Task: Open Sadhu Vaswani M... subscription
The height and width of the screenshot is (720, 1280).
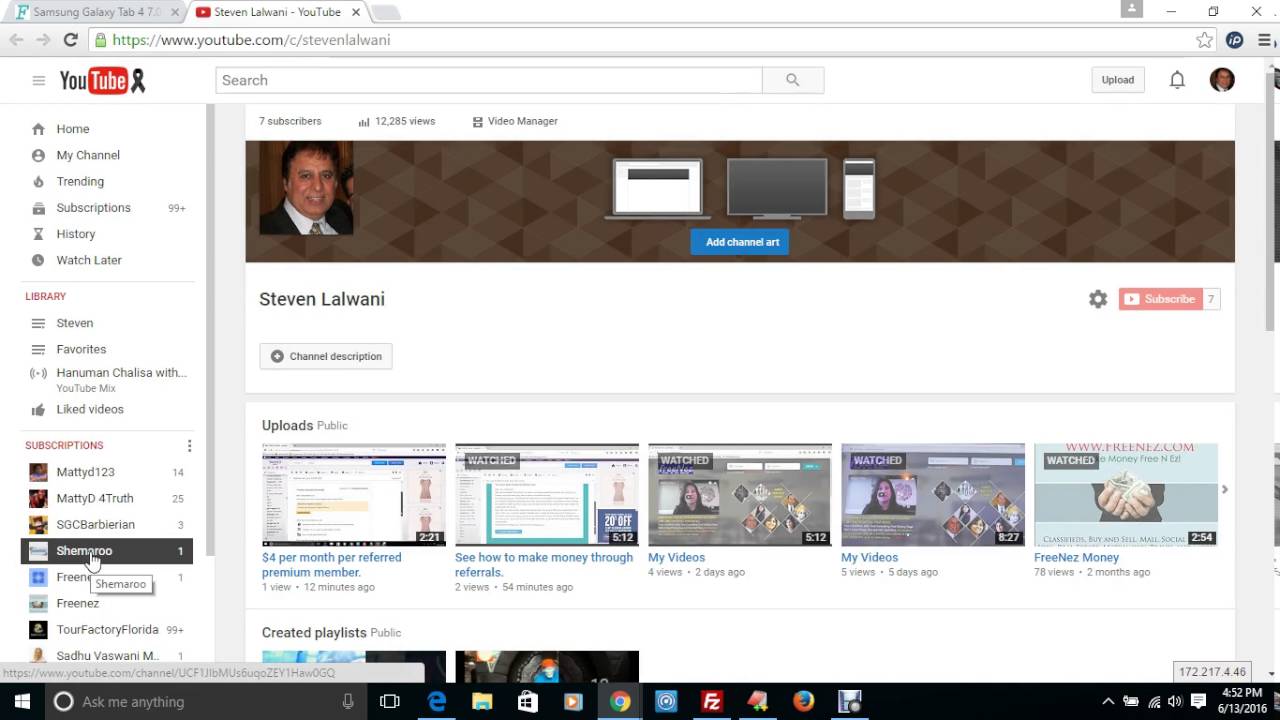Action: coord(107,656)
